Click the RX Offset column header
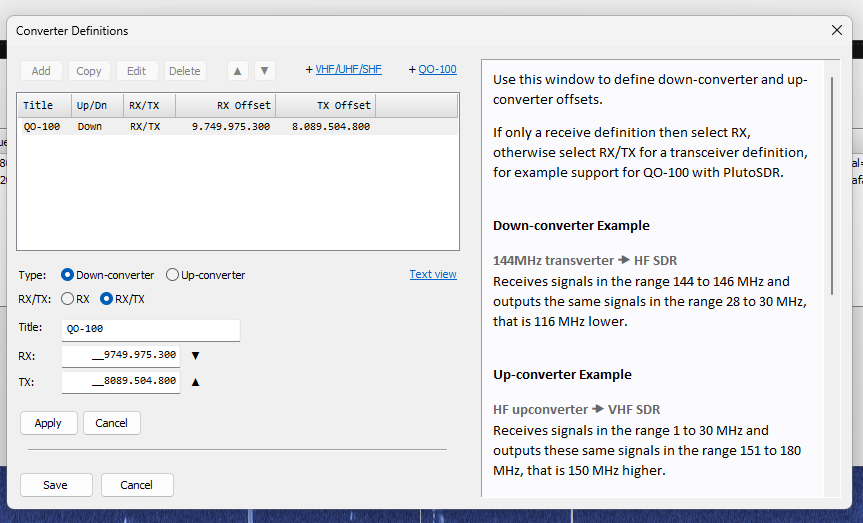The image size is (863, 523). tap(226, 105)
